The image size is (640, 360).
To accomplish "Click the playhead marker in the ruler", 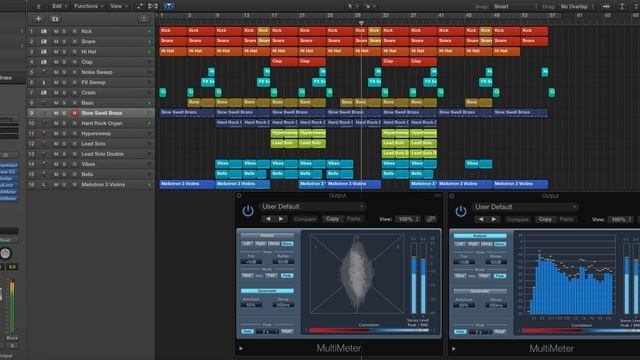I will [361, 23].
